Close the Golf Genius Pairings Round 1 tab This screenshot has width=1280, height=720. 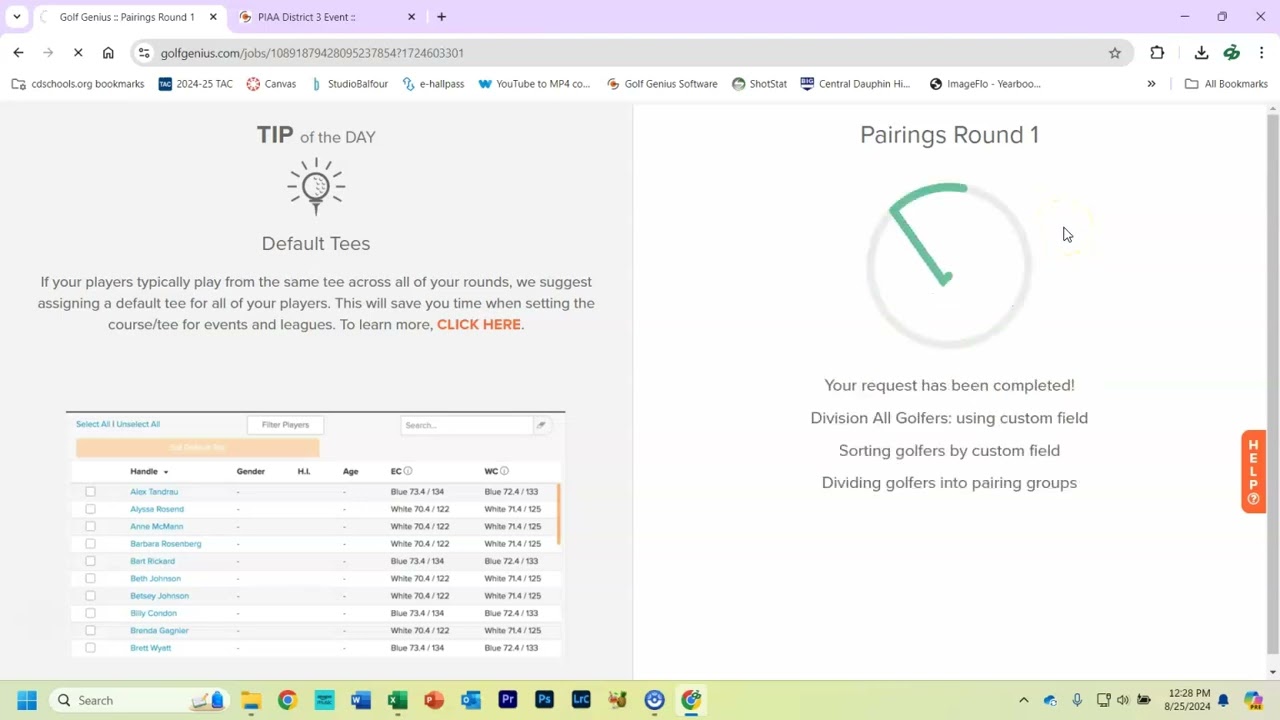(x=213, y=17)
